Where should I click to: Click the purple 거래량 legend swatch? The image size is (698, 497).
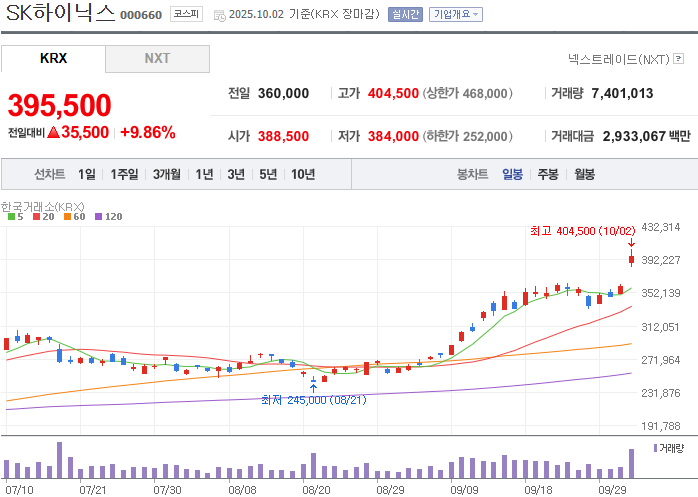(x=655, y=448)
